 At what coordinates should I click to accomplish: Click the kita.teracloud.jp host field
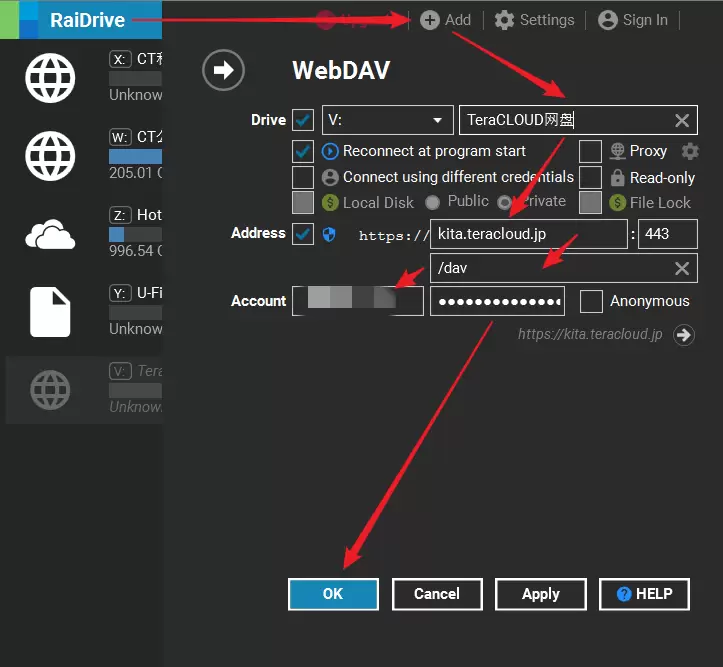(528, 234)
